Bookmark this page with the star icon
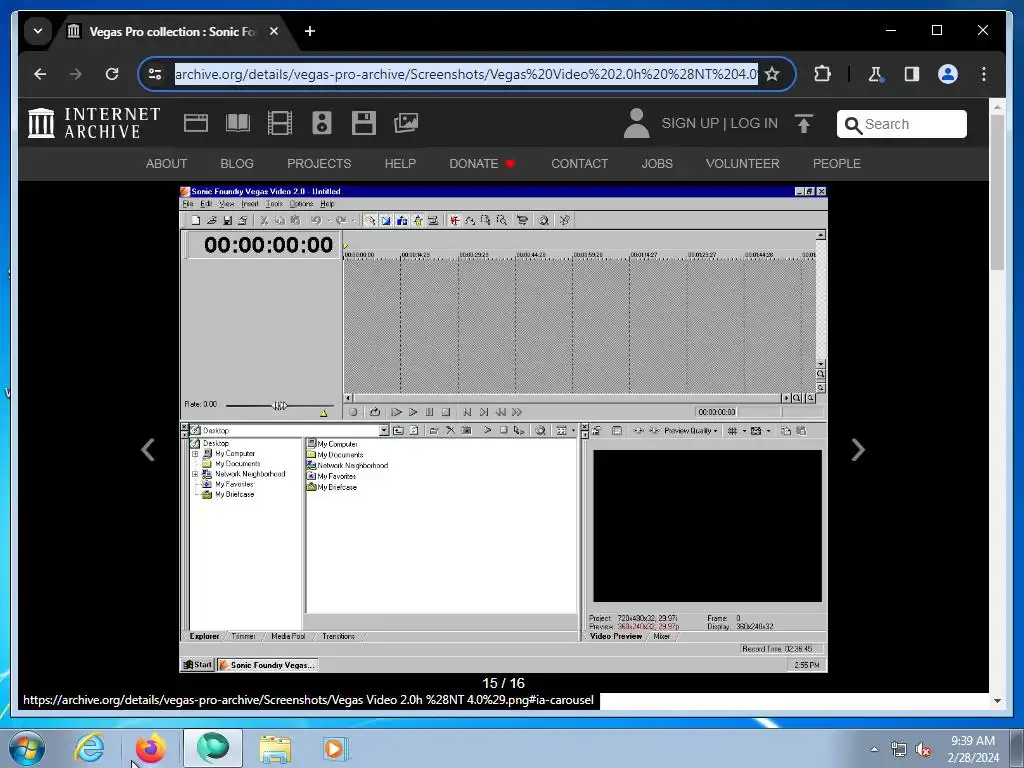Viewport: 1024px width, 768px height. click(x=772, y=74)
